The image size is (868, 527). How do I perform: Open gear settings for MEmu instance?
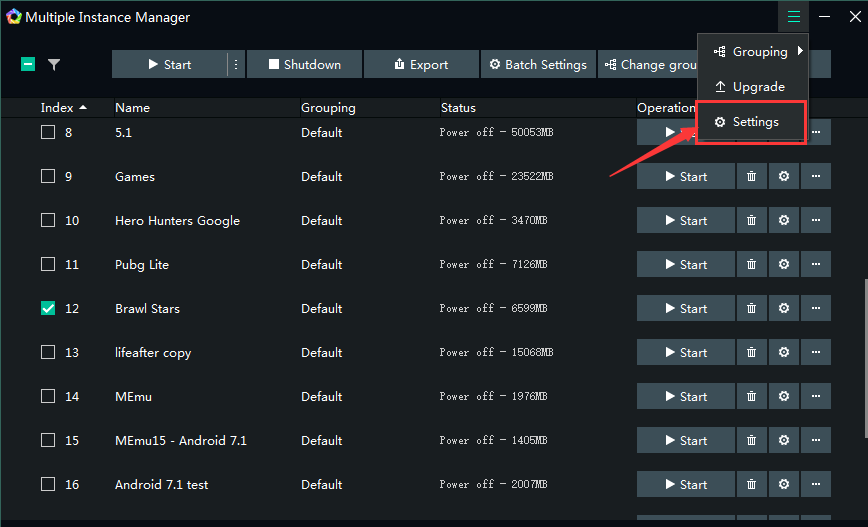784,397
